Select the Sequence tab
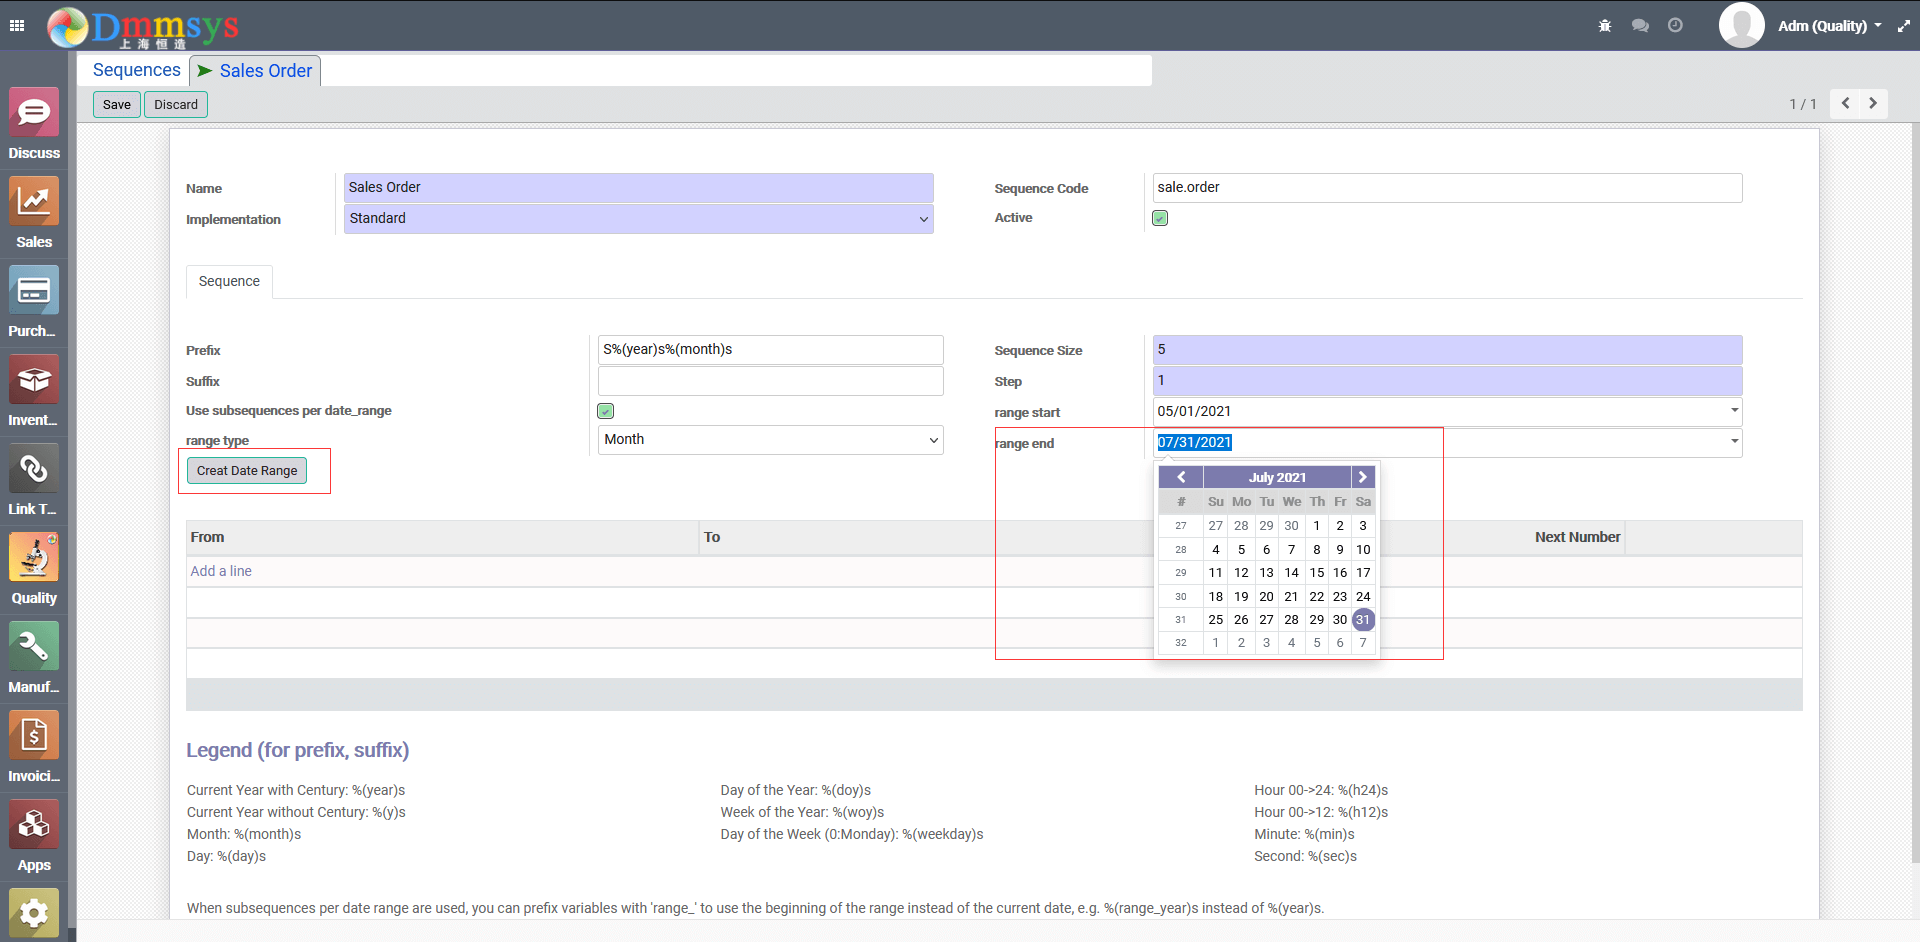This screenshot has width=1920, height=942. pyautogui.click(x=229, y=281)
